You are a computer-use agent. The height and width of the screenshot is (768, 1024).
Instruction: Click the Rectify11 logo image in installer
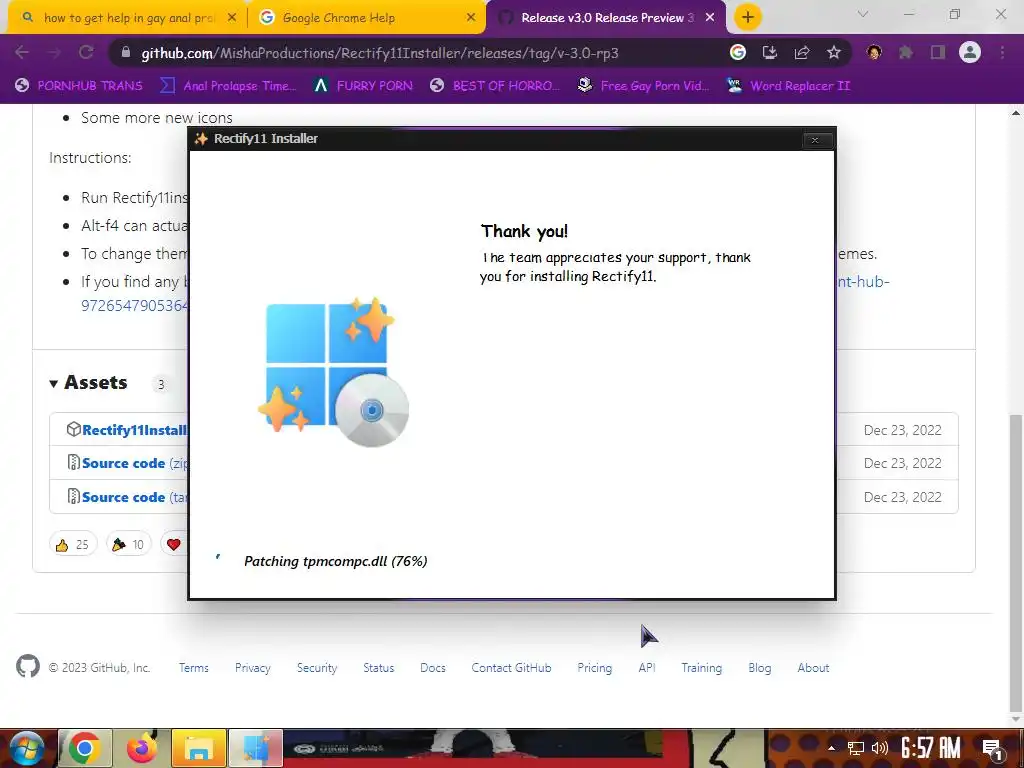[333, 372]
